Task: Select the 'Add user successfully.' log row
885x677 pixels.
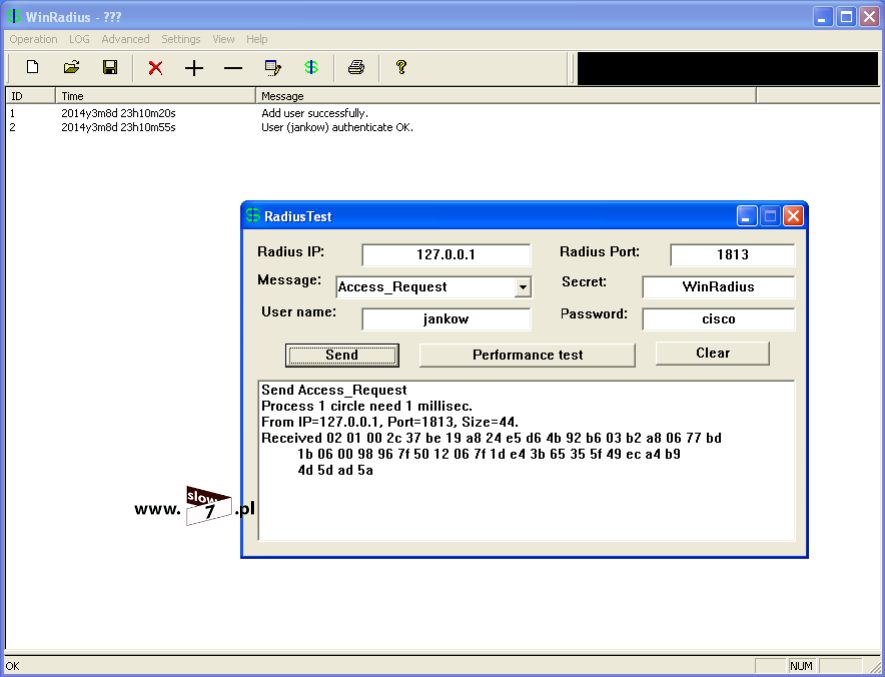Action: coord(314,113)
